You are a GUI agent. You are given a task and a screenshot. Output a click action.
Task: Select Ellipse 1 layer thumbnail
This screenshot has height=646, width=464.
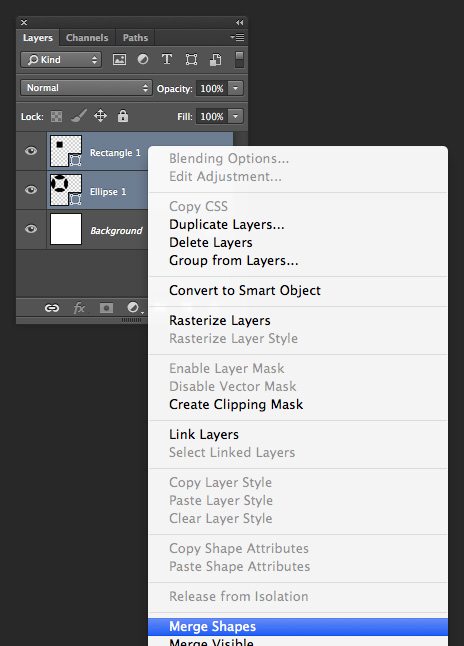pos(66,190)
